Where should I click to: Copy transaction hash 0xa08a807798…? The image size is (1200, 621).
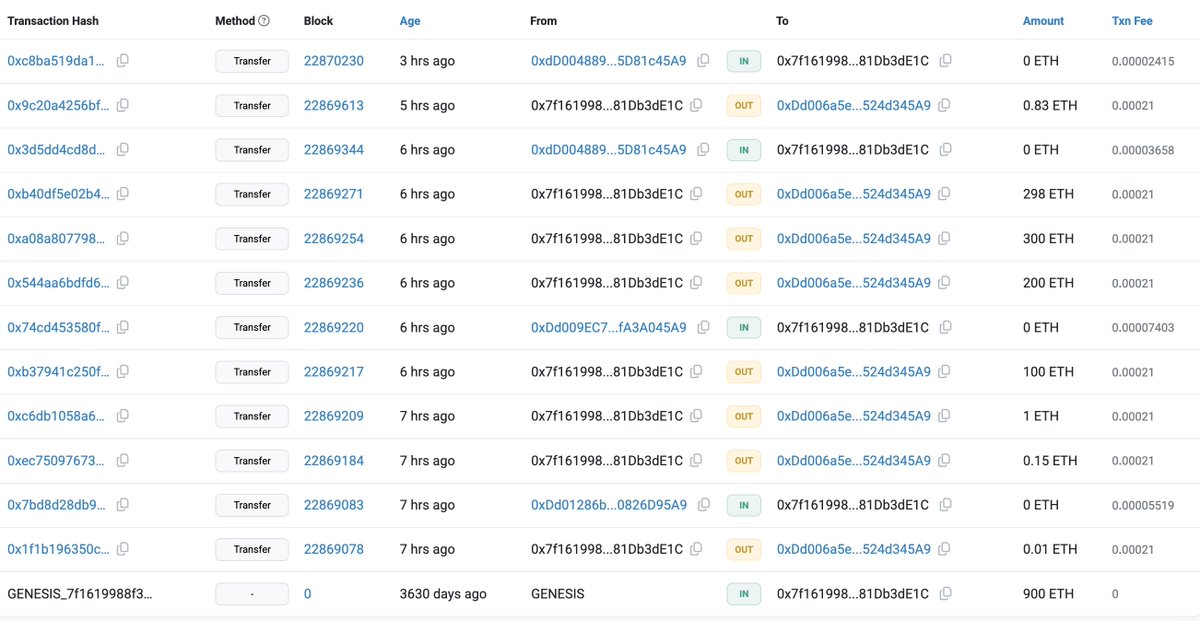(x=123, y=239)
